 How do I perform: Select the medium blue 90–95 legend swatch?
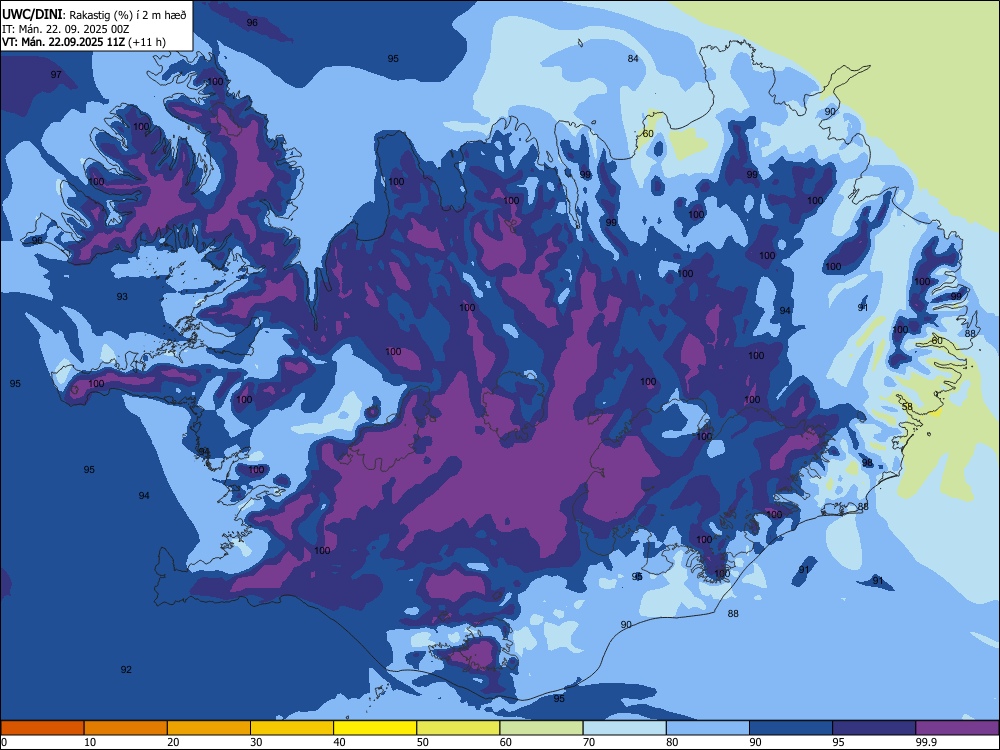click(791, 728)
